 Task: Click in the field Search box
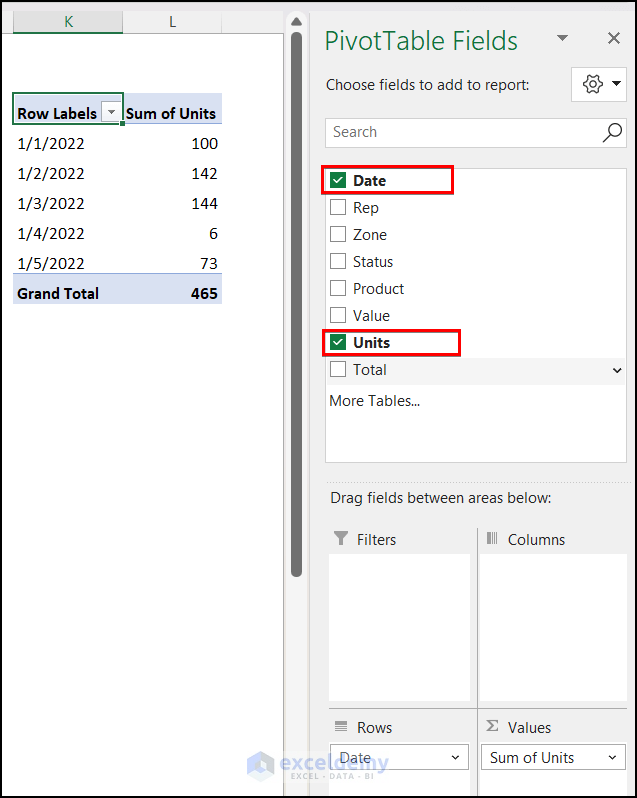460,132
